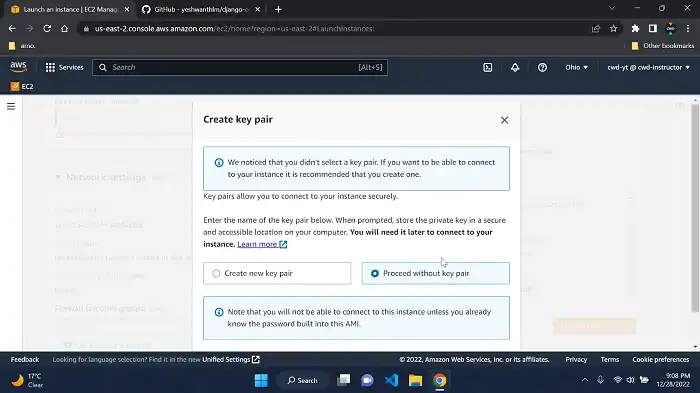Viewport: 700px width, 393px height.
Task: Open the EC2 service shortcut
Action: point(22,86)
